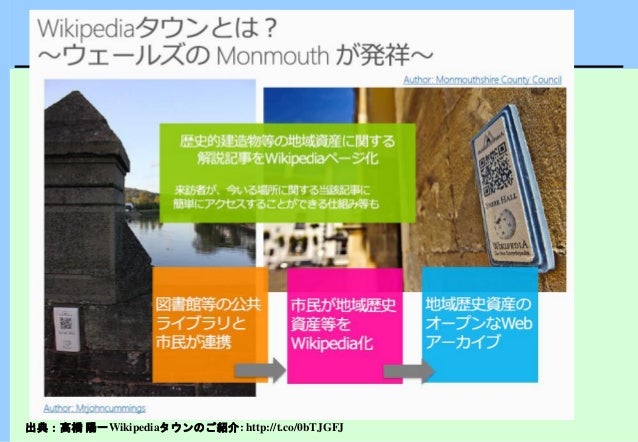This screenshot has width=638, height=442.
Task: Click the gray arrow between orange and pink boxes
Action: [x=260, y=370]
